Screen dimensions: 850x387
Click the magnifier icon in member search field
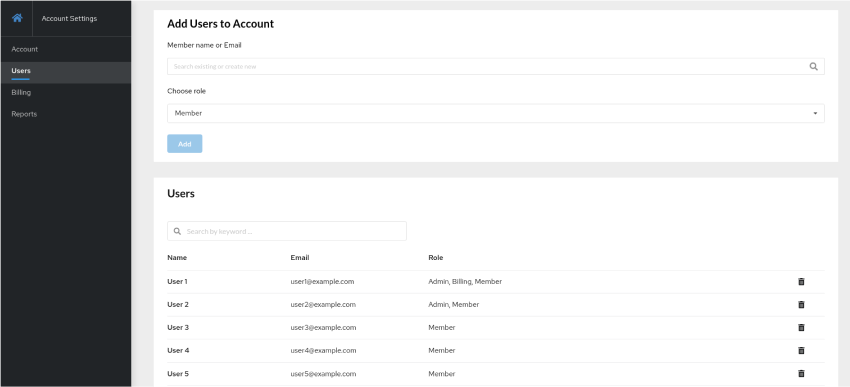point(813,67)
